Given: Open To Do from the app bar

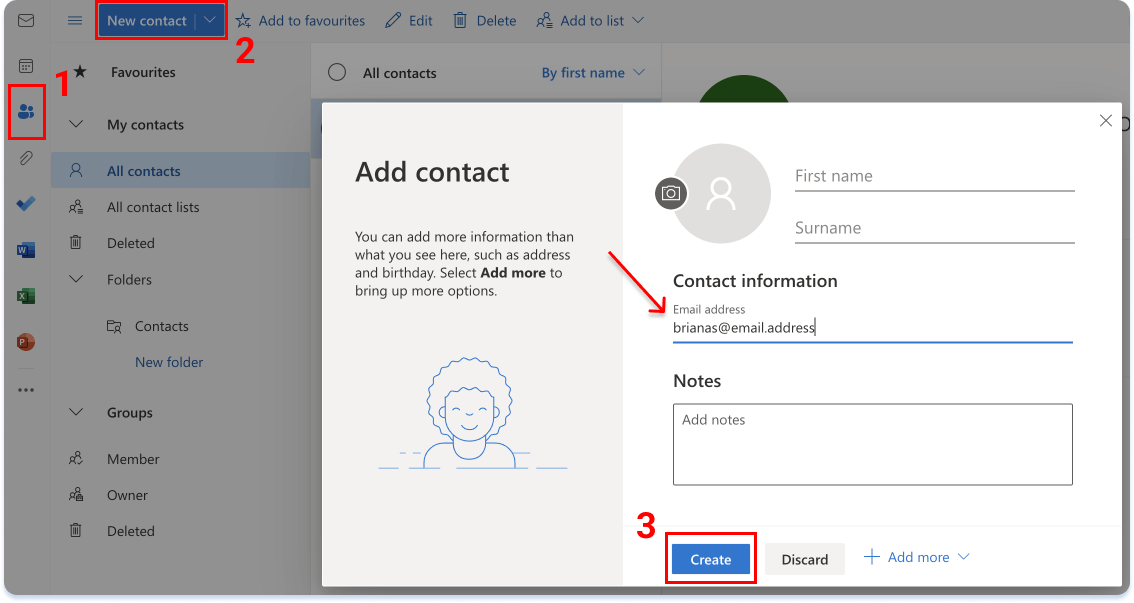Looking at the screenshot, I should (25, 203).
